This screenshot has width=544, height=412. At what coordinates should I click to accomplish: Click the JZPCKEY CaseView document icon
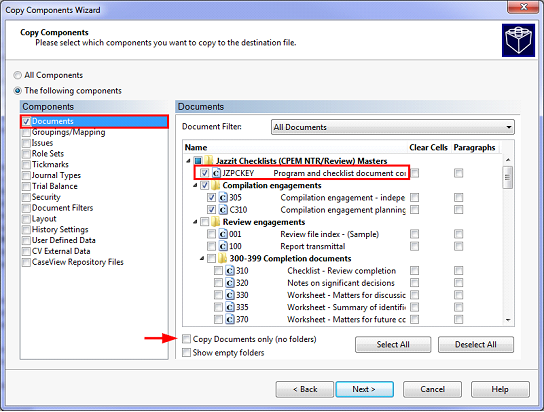point(216,173)
